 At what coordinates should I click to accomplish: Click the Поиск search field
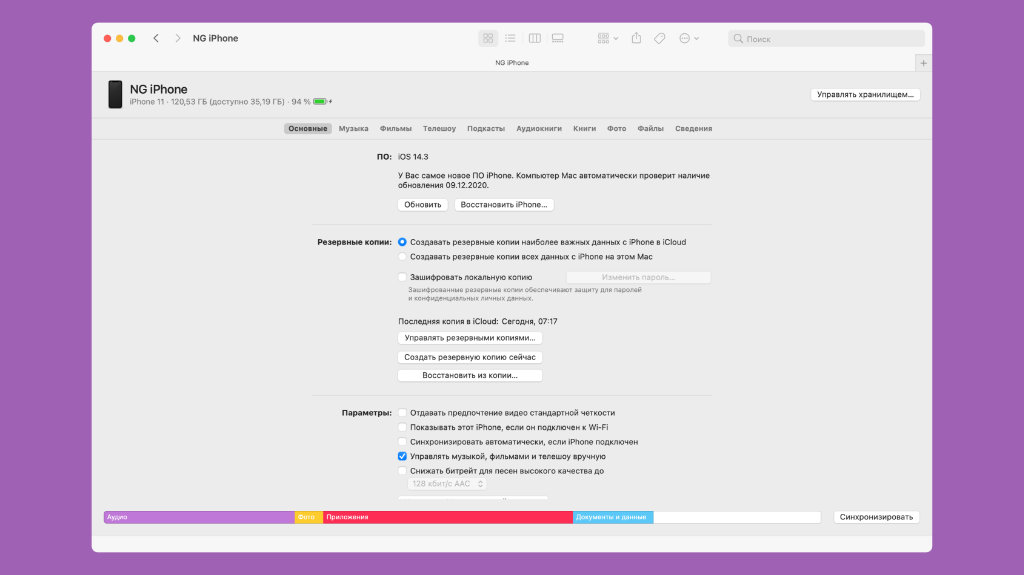coord(826,39)
